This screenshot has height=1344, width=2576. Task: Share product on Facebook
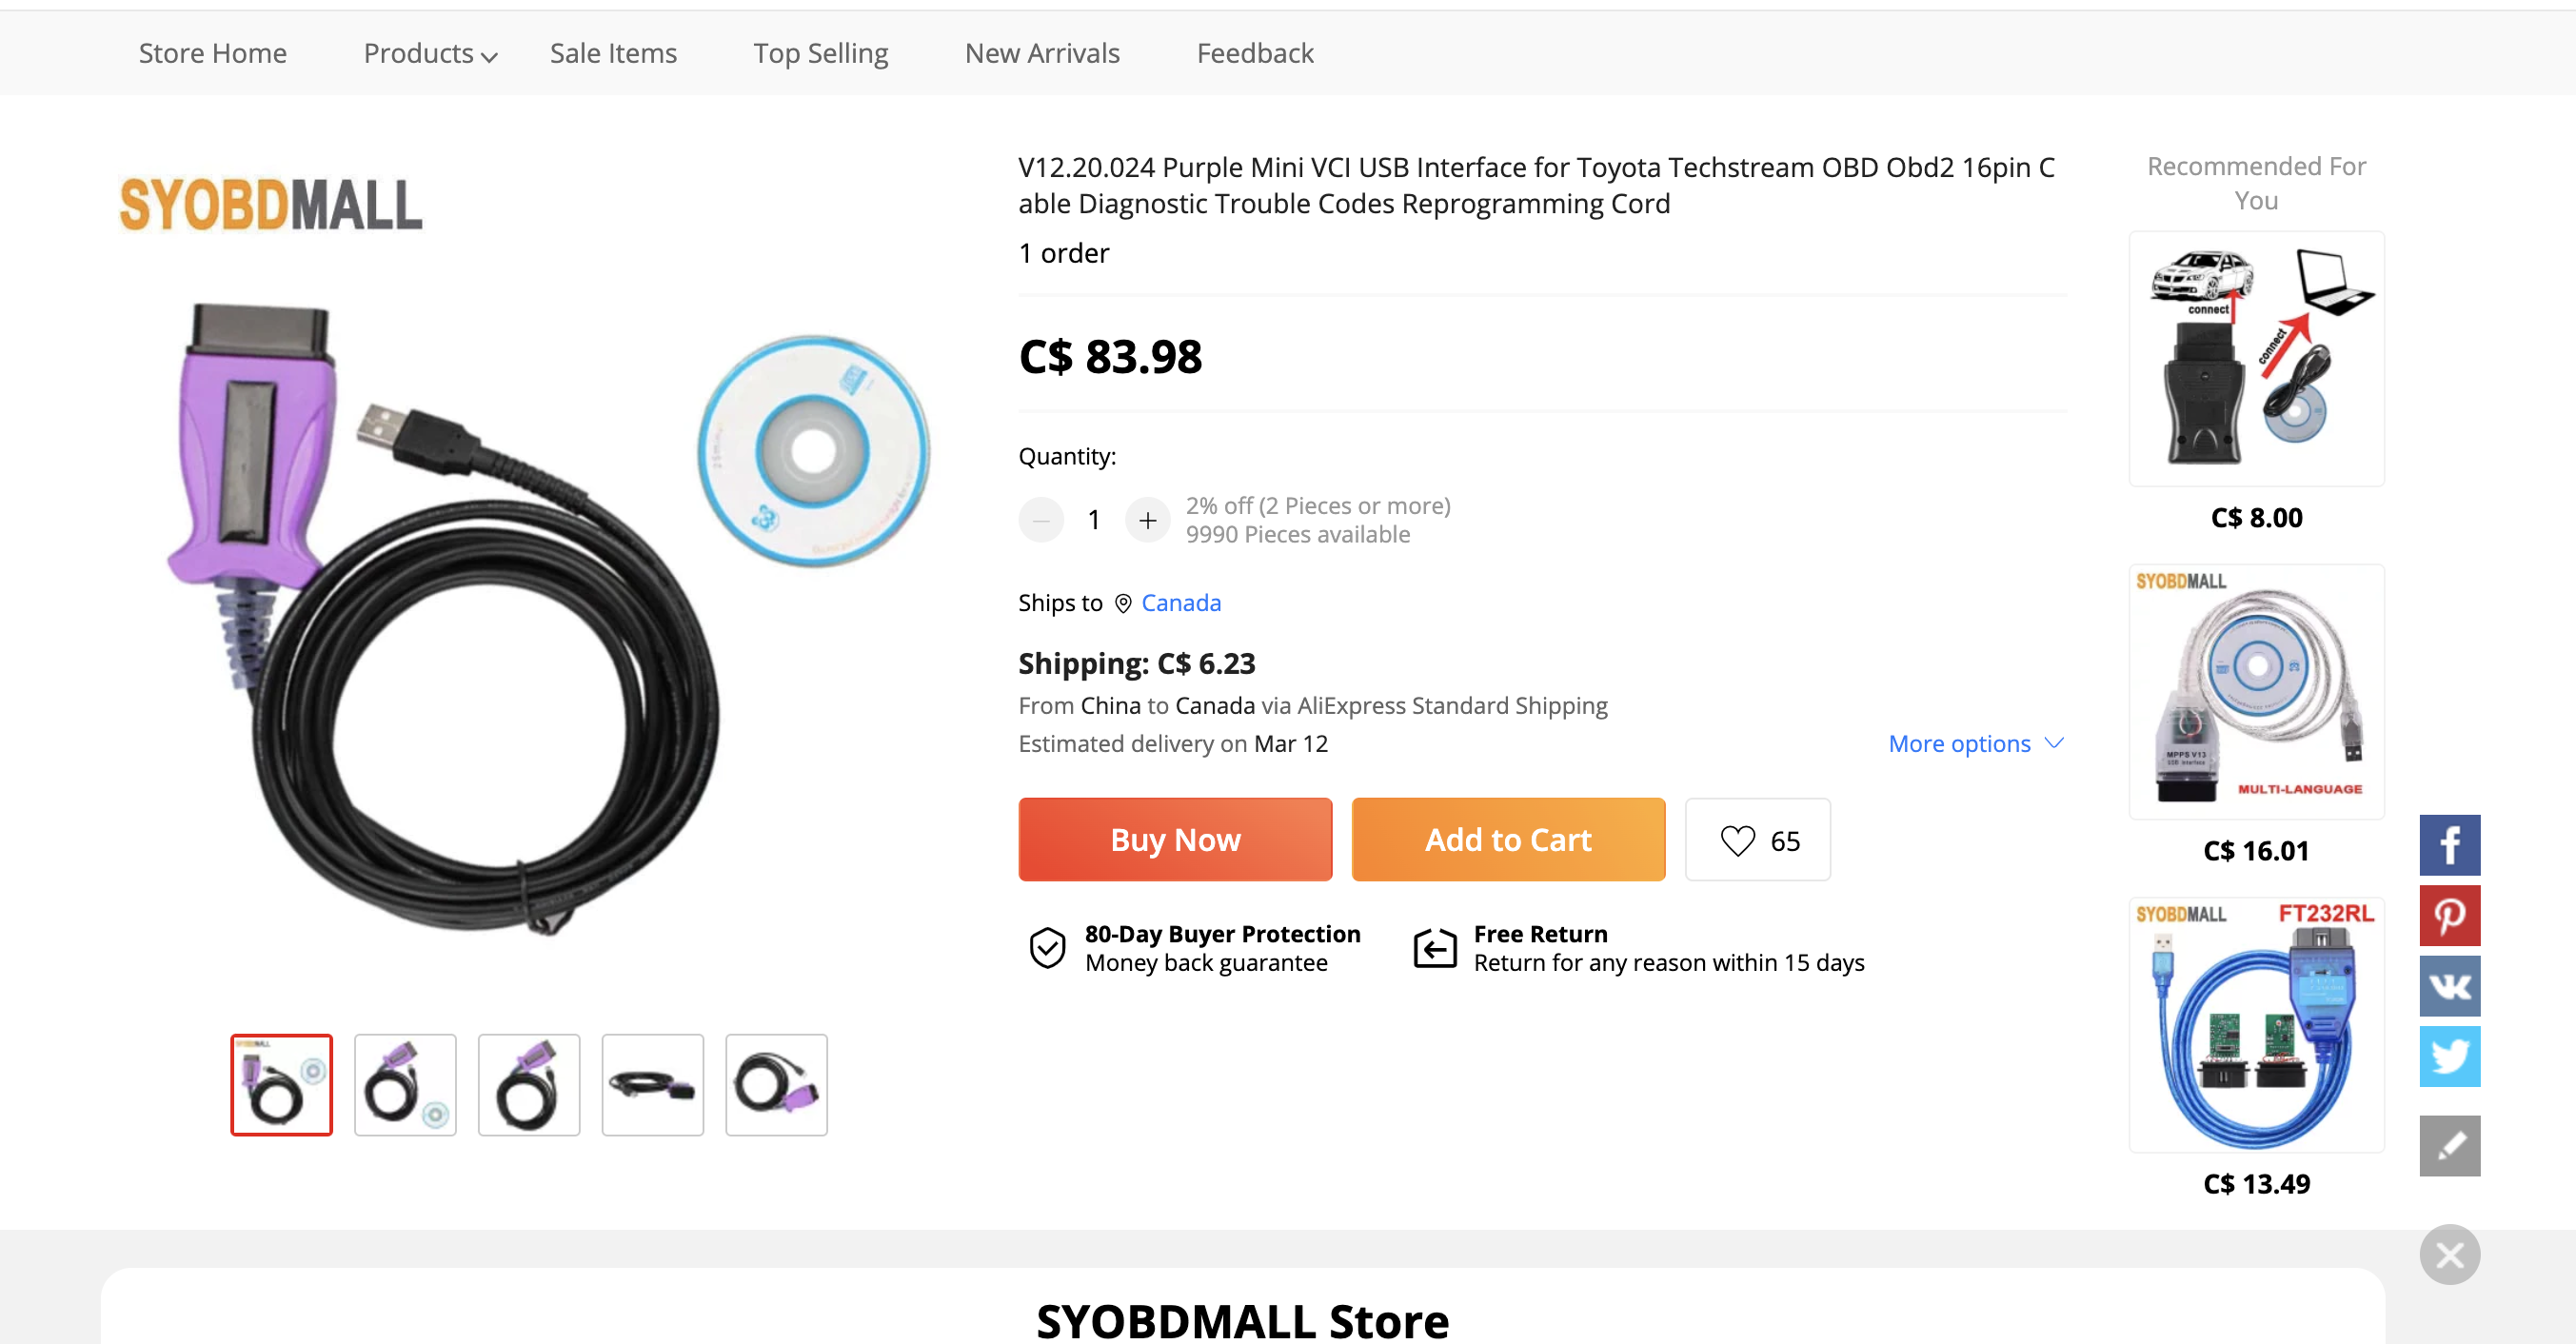click(2449, 845)
